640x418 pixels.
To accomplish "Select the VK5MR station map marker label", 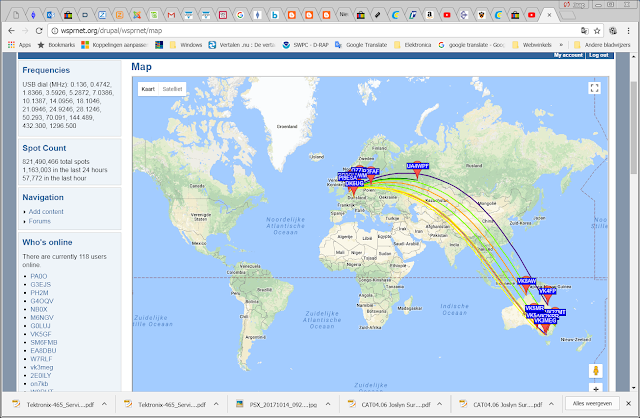I will pyautogui.click(x=534, y=309).
